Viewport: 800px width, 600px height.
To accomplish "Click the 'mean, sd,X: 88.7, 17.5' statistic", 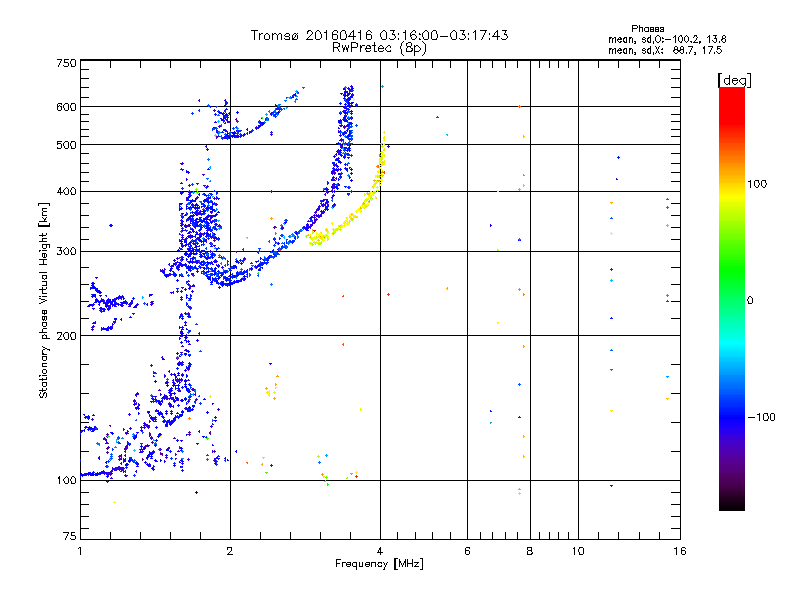I will (x=665, y=50).
